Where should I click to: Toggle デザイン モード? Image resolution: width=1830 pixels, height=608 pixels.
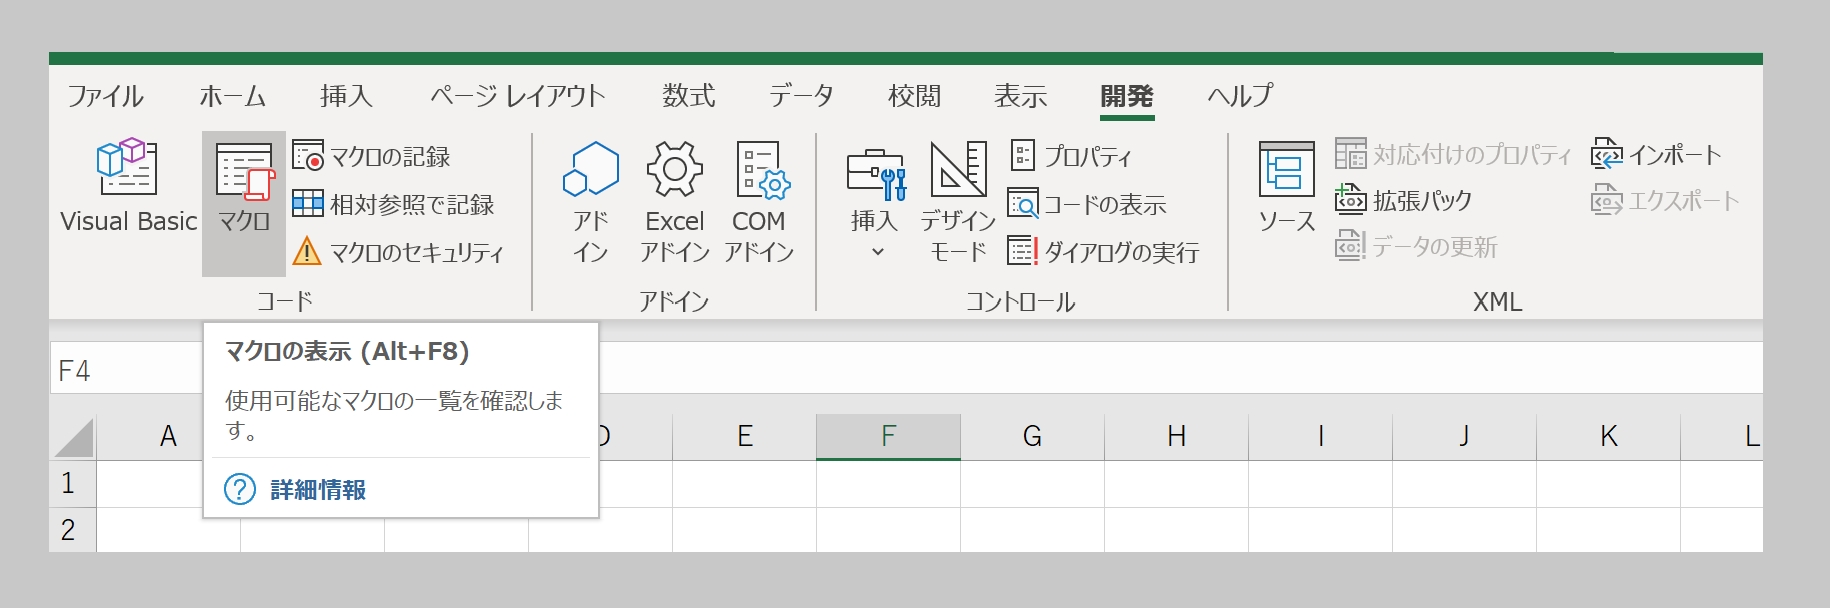click(958, 203)
